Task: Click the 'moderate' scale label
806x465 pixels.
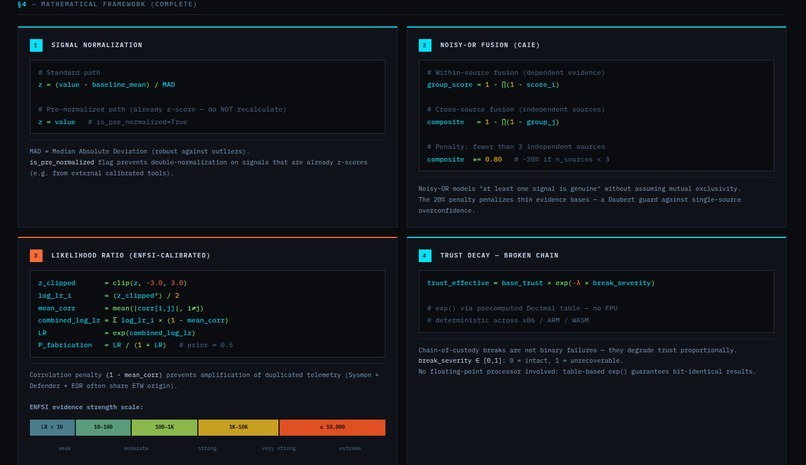Action: coord(136,449)
